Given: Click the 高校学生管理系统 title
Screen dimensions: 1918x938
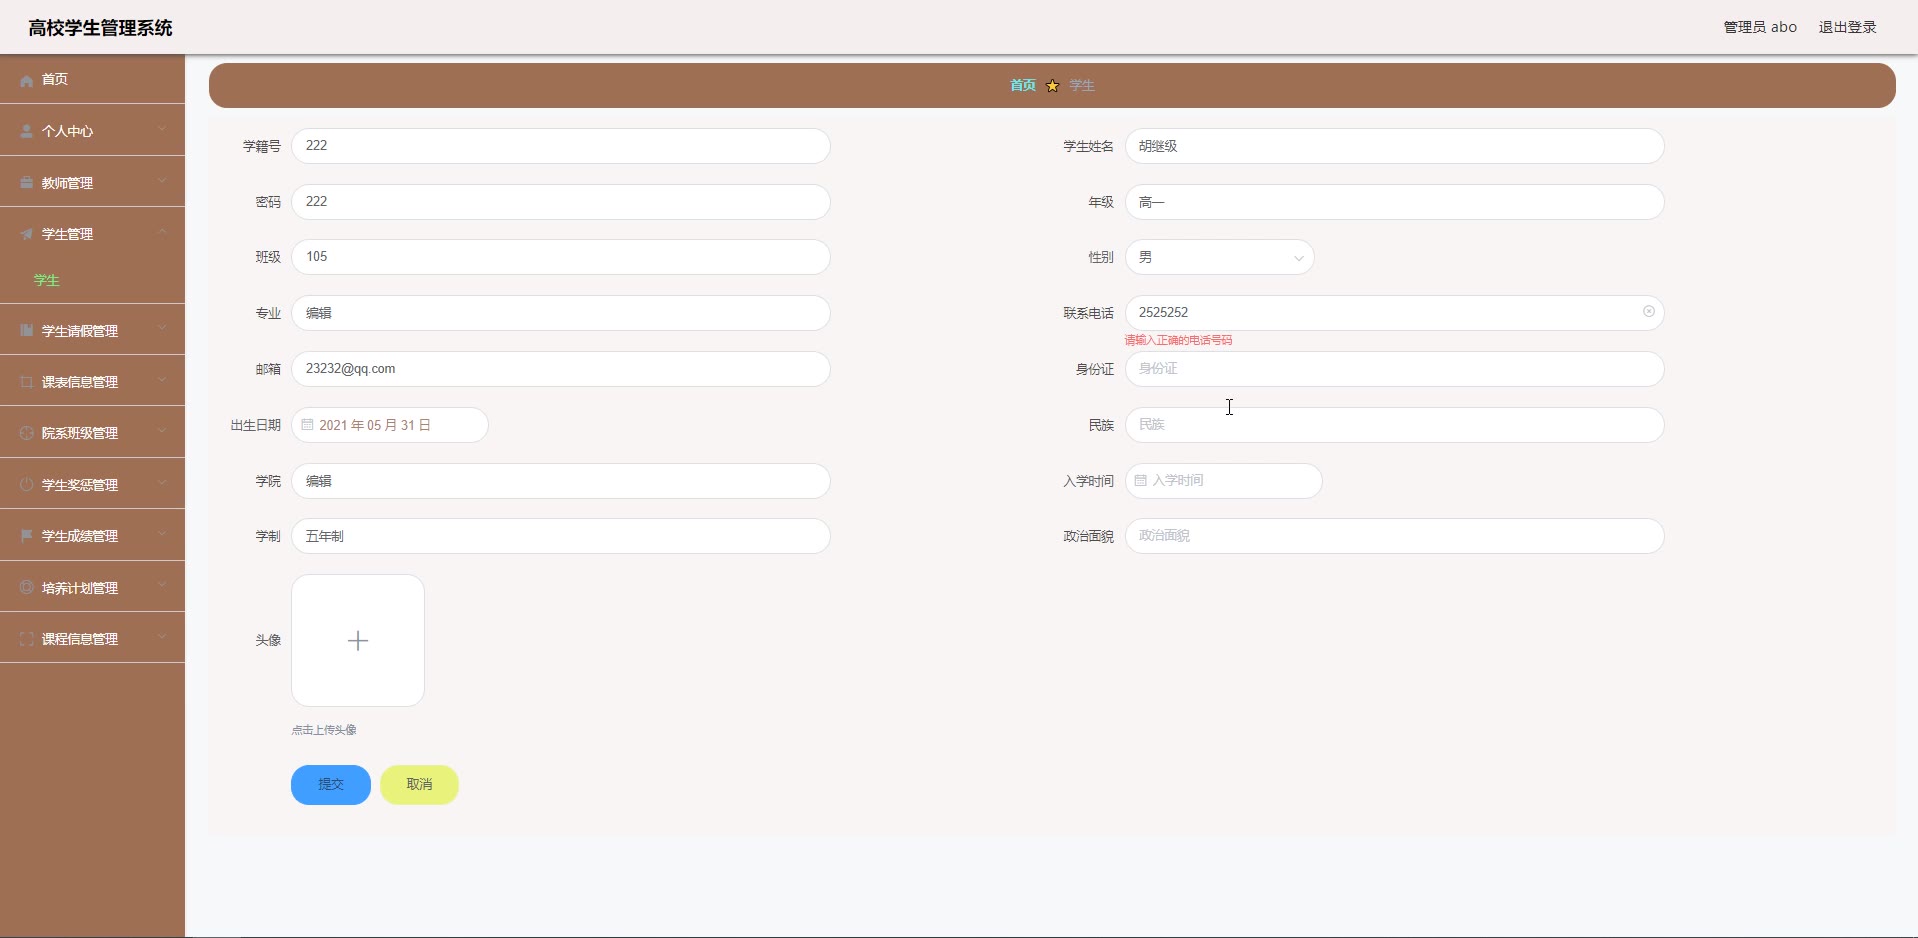Looking at the screenshot, I should [x=100, y=28].
